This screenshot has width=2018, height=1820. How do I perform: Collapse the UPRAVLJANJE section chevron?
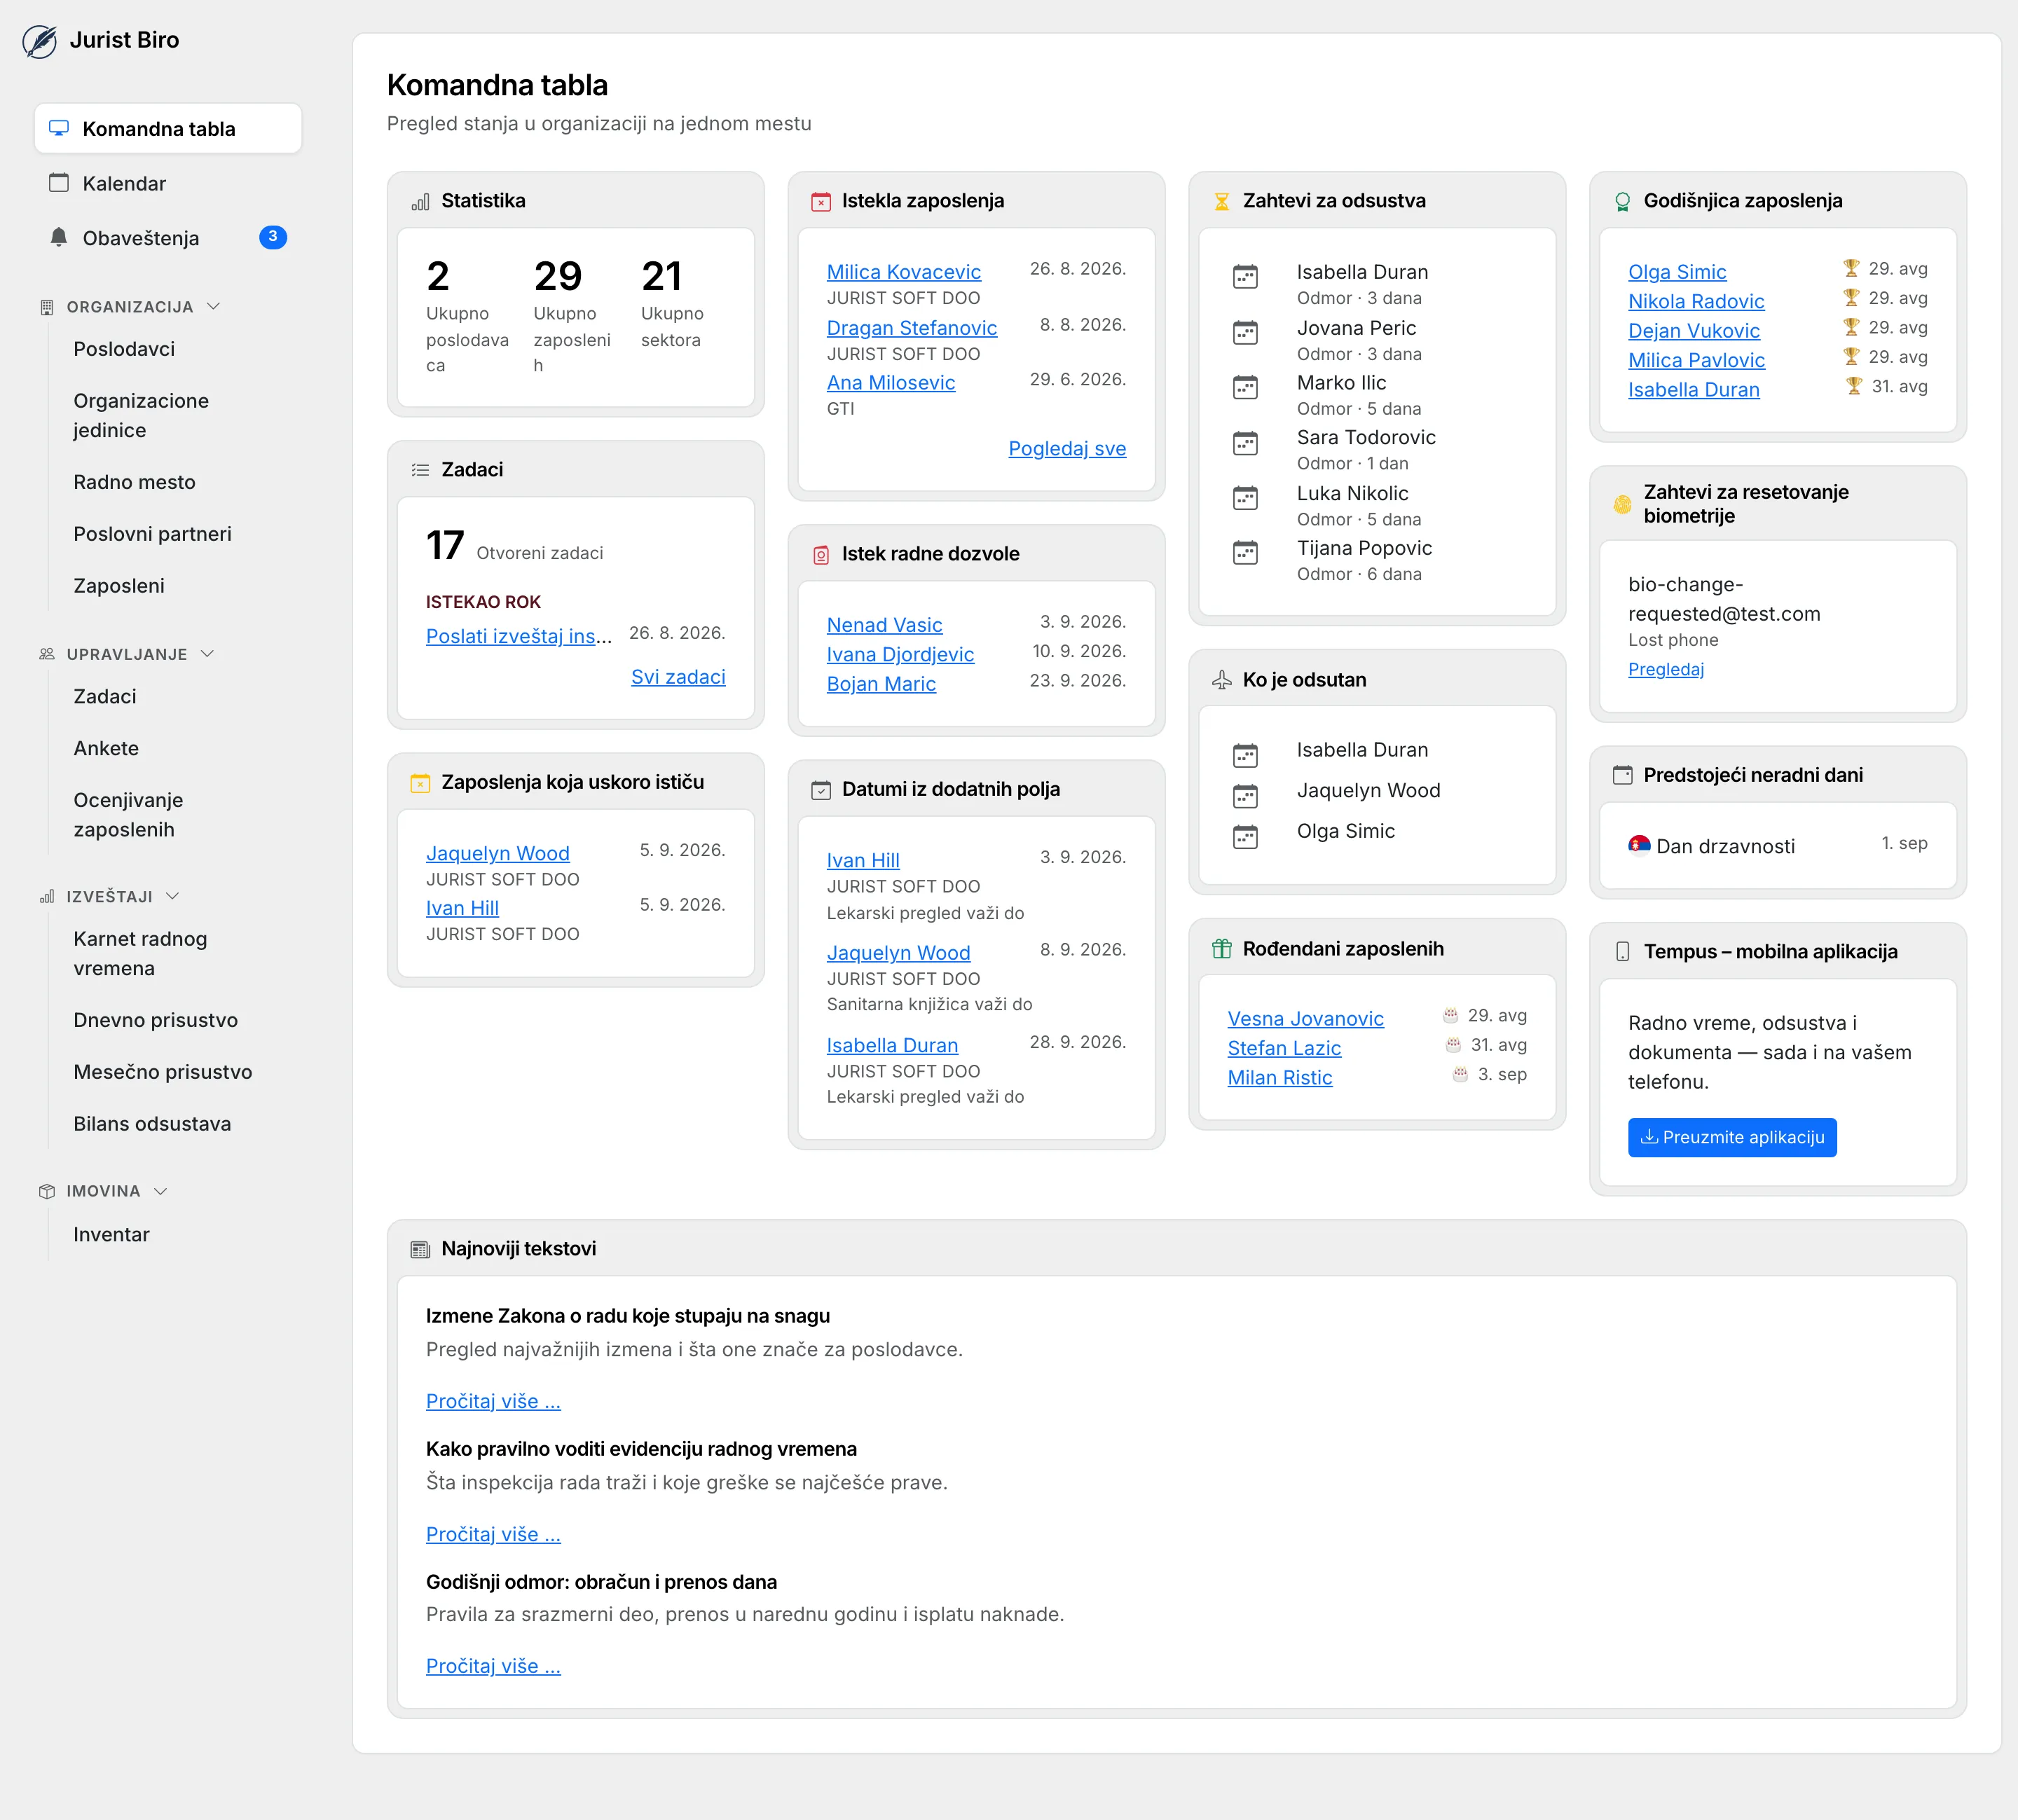tap(207, 654)
